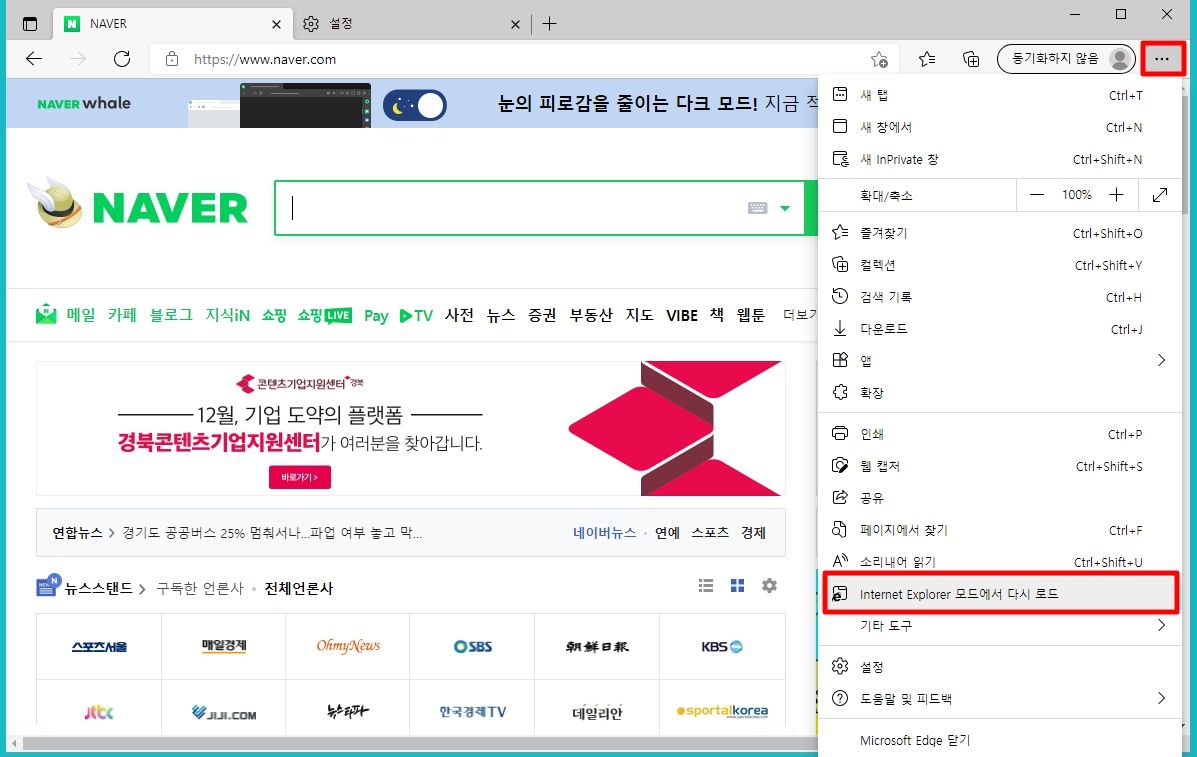1197x757 pixels.
Task: Open 즐겨찾기 menu entry
Action: (x=1000, y=234)
